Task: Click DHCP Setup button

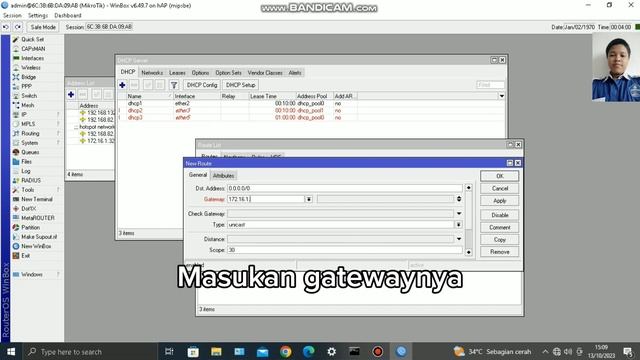Action: point(240,85)
